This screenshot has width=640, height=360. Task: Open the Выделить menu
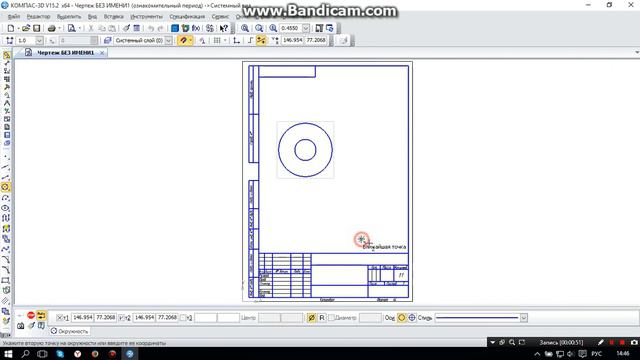tap(69, 16)
